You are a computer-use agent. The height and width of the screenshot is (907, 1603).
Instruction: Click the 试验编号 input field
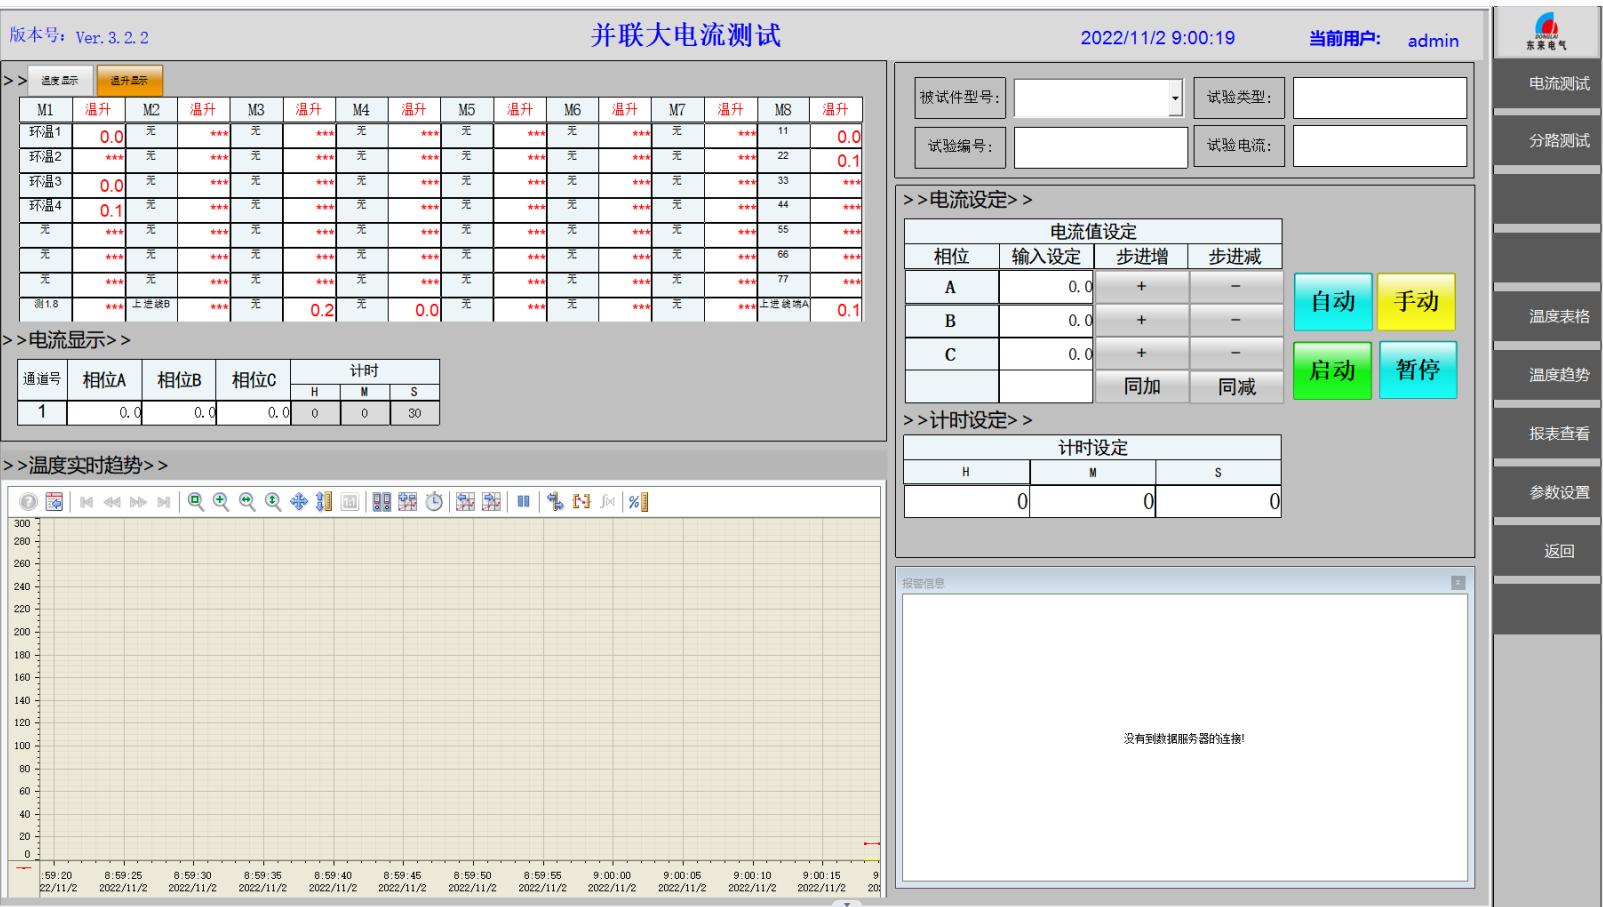point(1100,147)
